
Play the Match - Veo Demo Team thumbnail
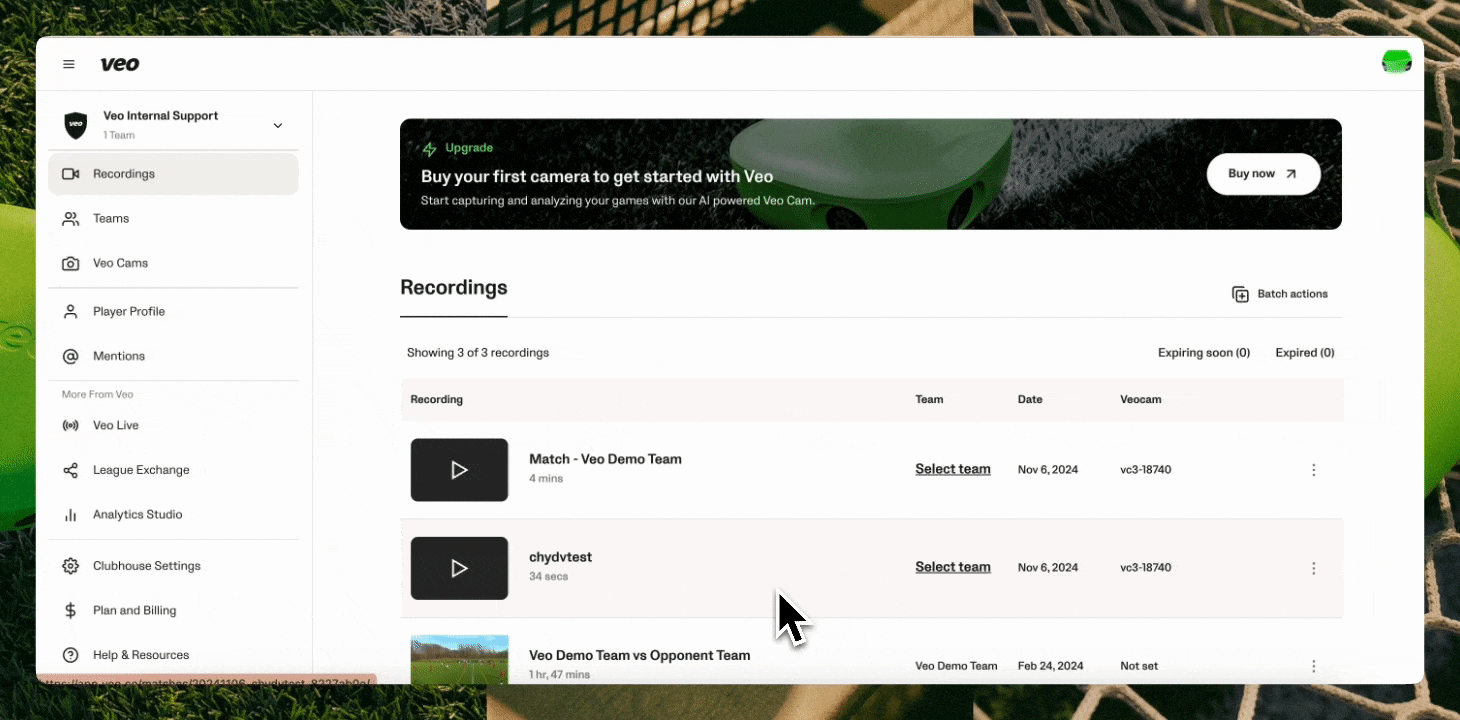[x=459, y=470]
